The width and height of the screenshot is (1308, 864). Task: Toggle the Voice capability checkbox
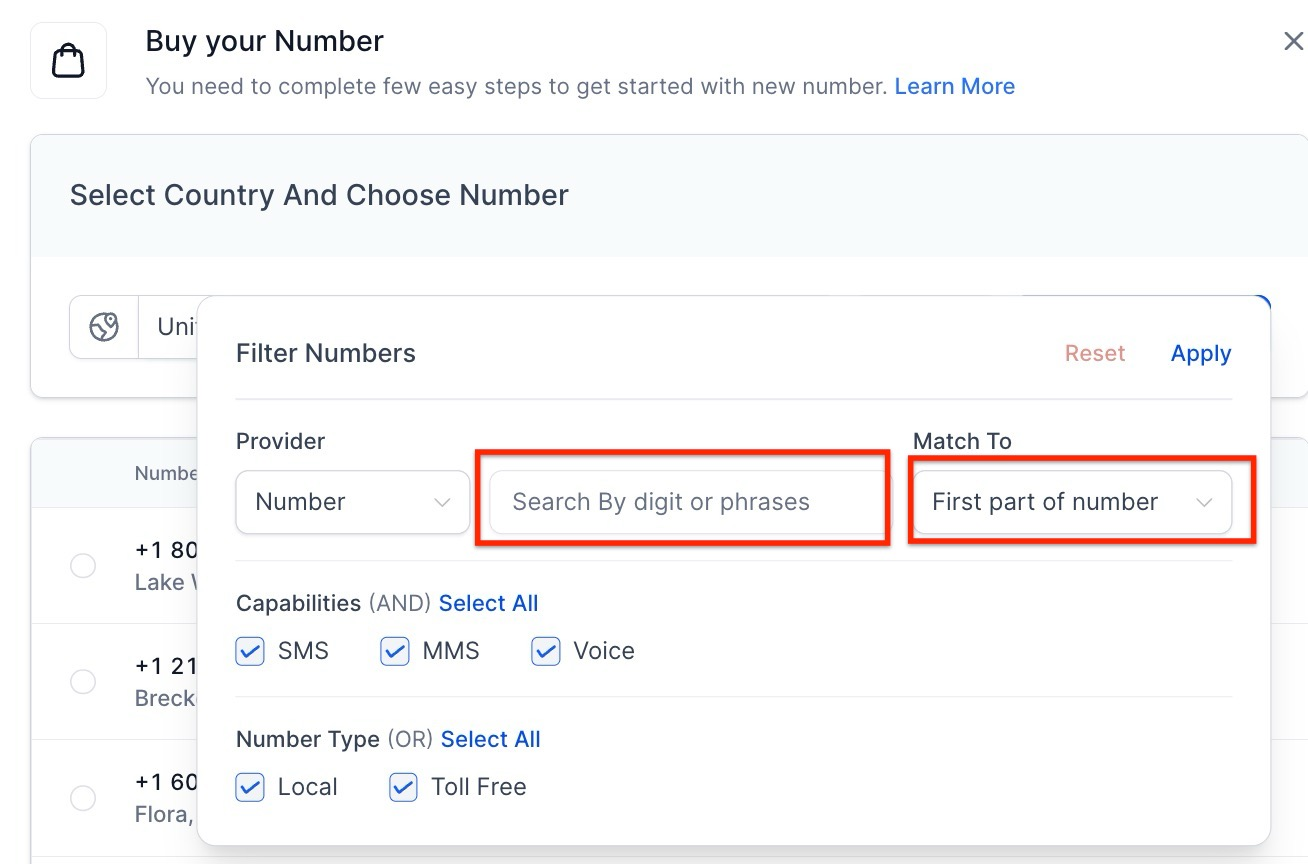(x=545, y=651)
